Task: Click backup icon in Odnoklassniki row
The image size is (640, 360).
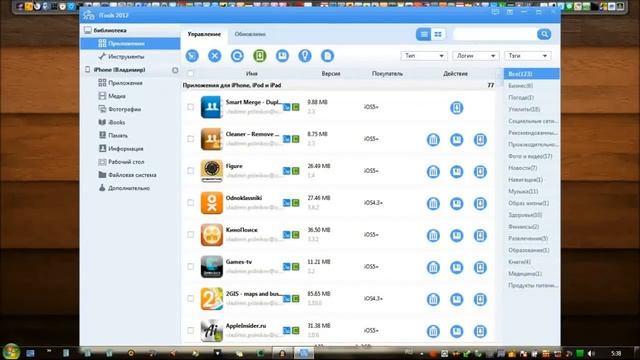Action: tap(456, 203)
